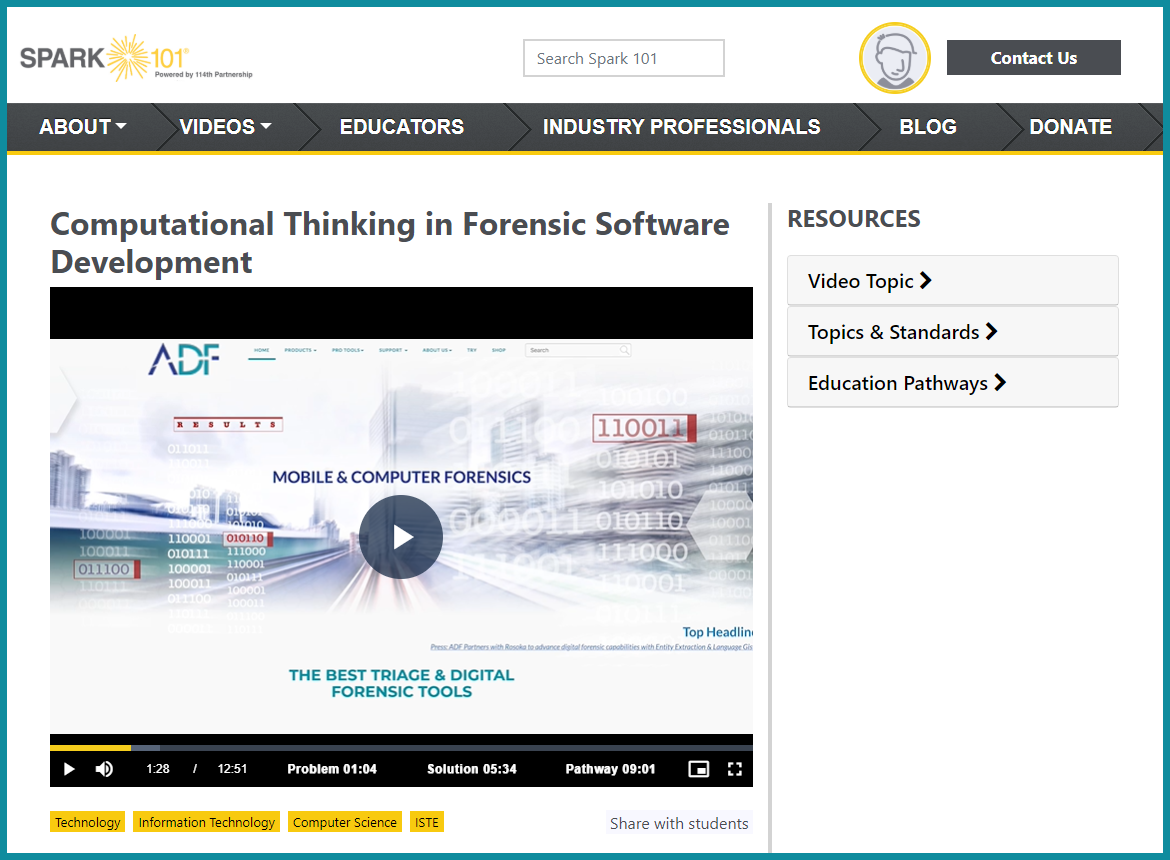This screenshot has width=1170, height=860.
Task: Click the Search Spark 101 field
Action: [x=623, y=58]
